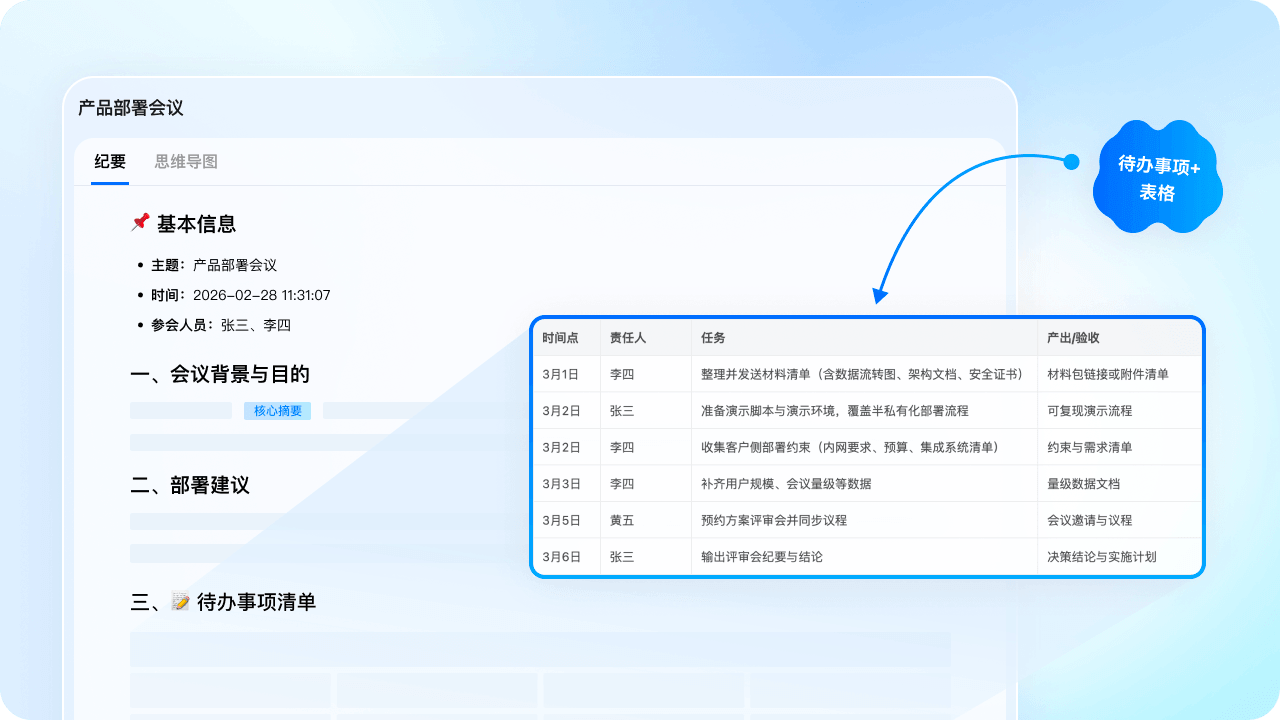
Task: Select the 3月6日 row's 输出评审会纪要与结论 task
Action: pyautogui.click(x=762, y=557)
